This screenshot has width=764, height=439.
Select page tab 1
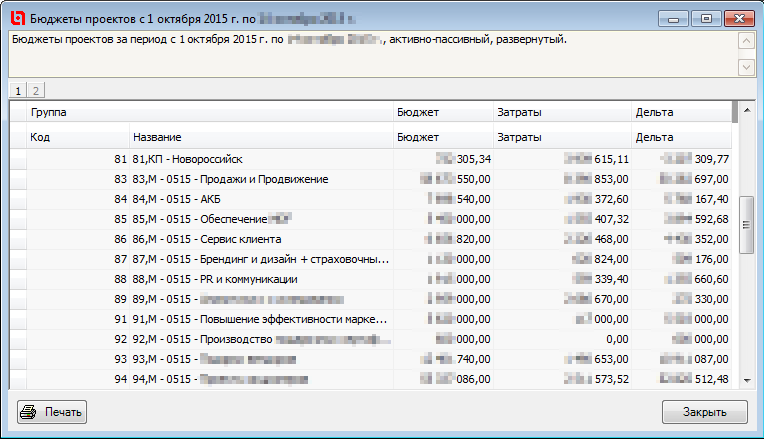[19, 90]
